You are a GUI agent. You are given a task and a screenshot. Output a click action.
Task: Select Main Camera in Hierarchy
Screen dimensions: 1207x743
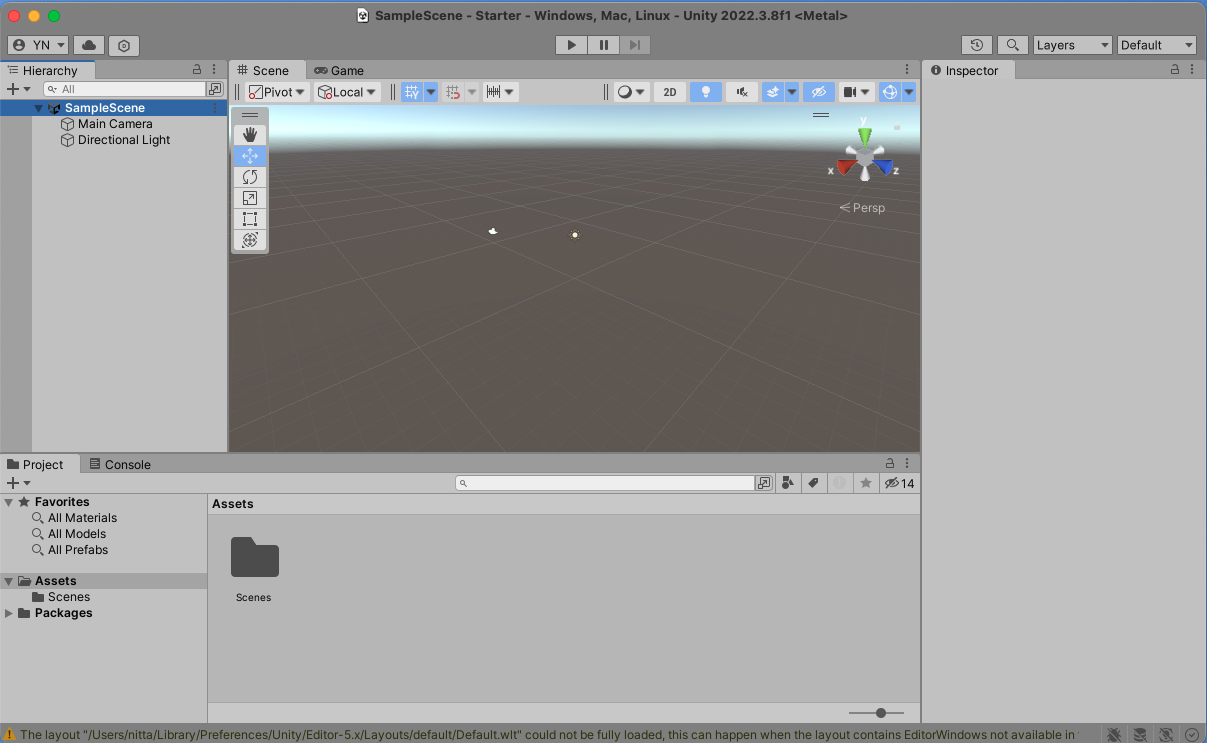[115, 124]
